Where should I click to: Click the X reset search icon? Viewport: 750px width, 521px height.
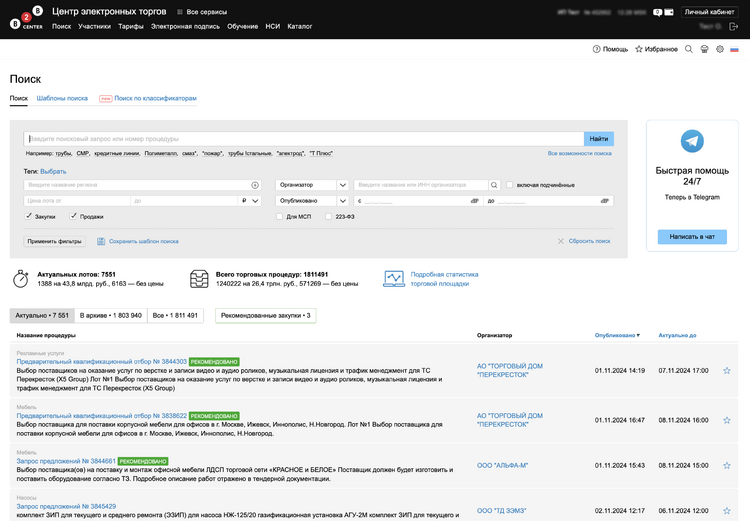pos(561,241)
